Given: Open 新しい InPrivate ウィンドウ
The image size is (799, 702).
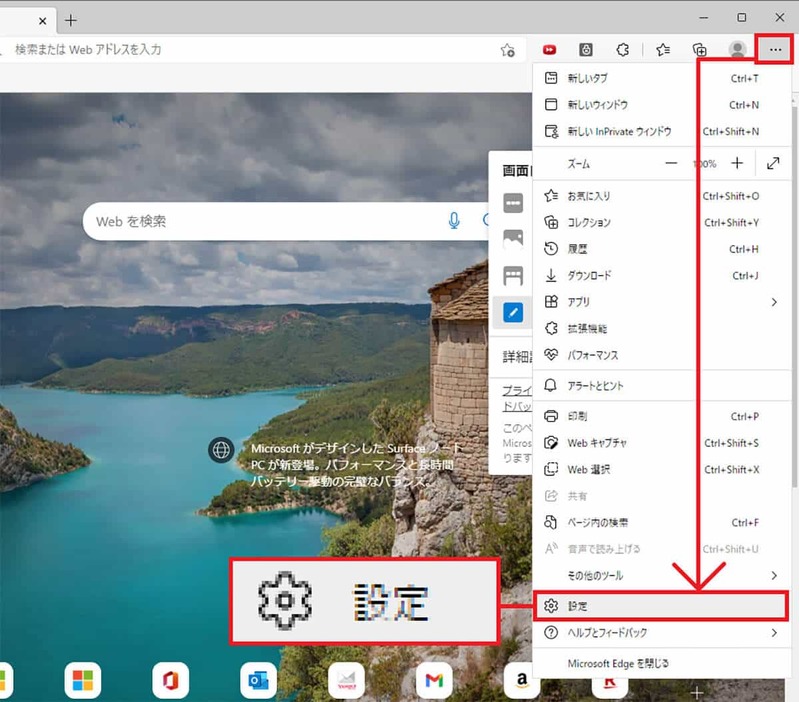Looking at the screenshot, I should tap(661, 131).
